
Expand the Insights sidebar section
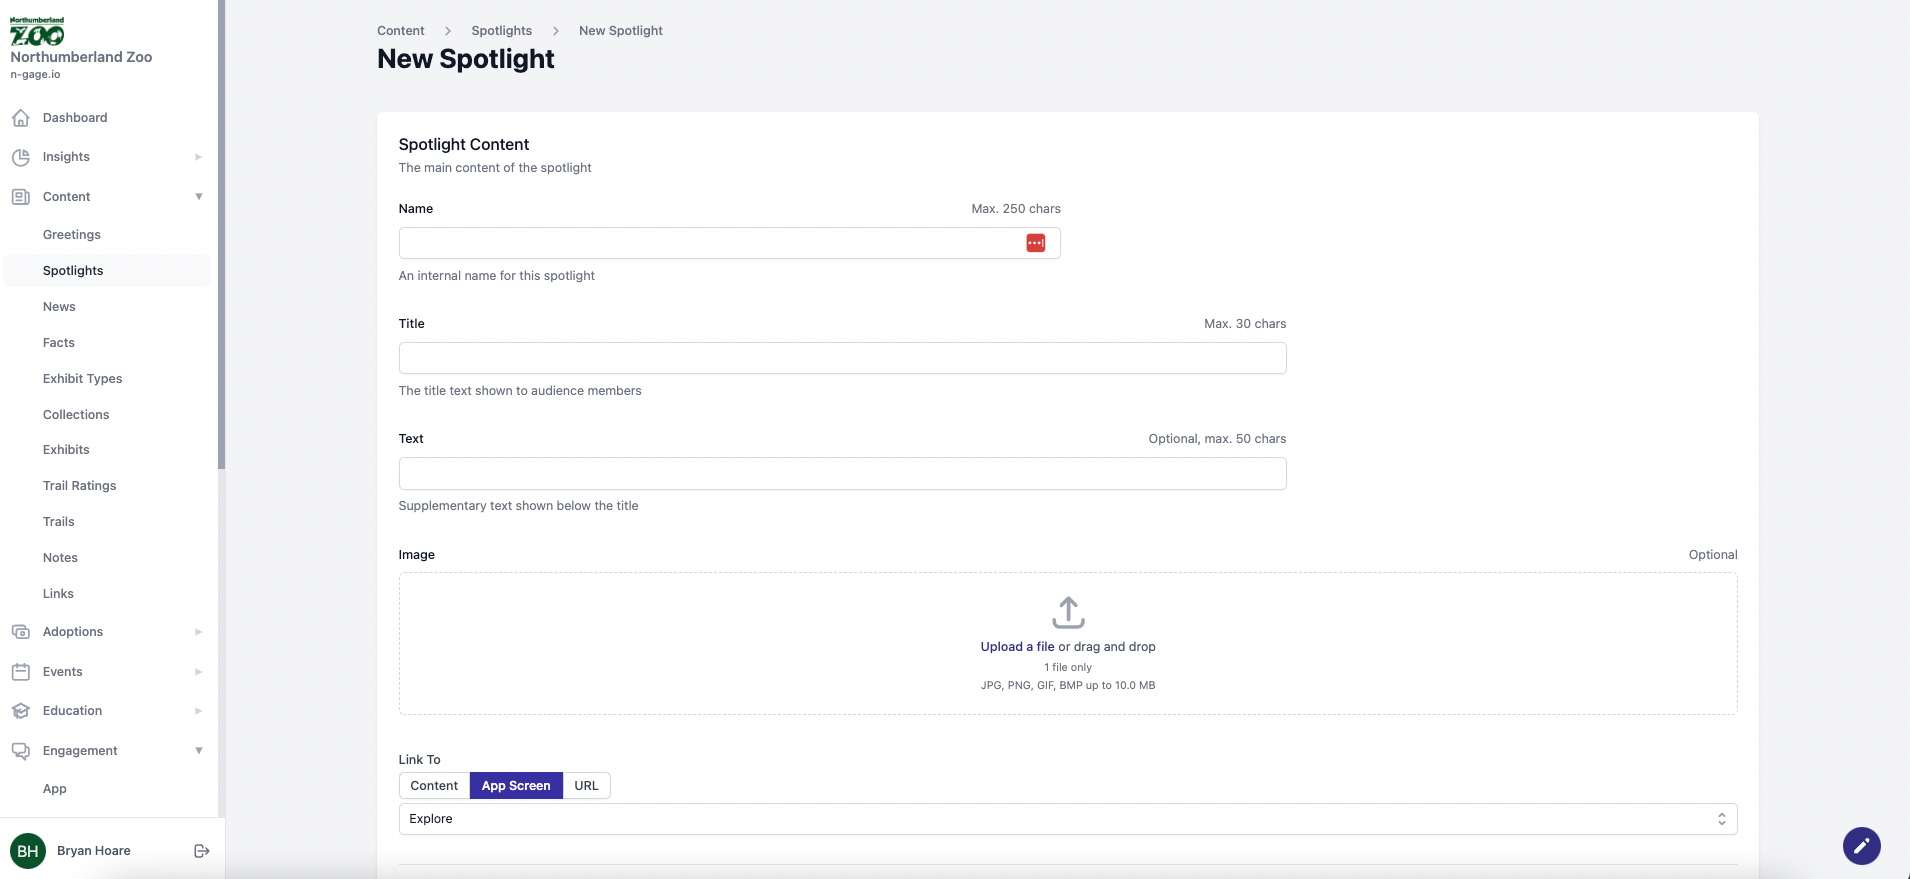(x=198, y=157)
